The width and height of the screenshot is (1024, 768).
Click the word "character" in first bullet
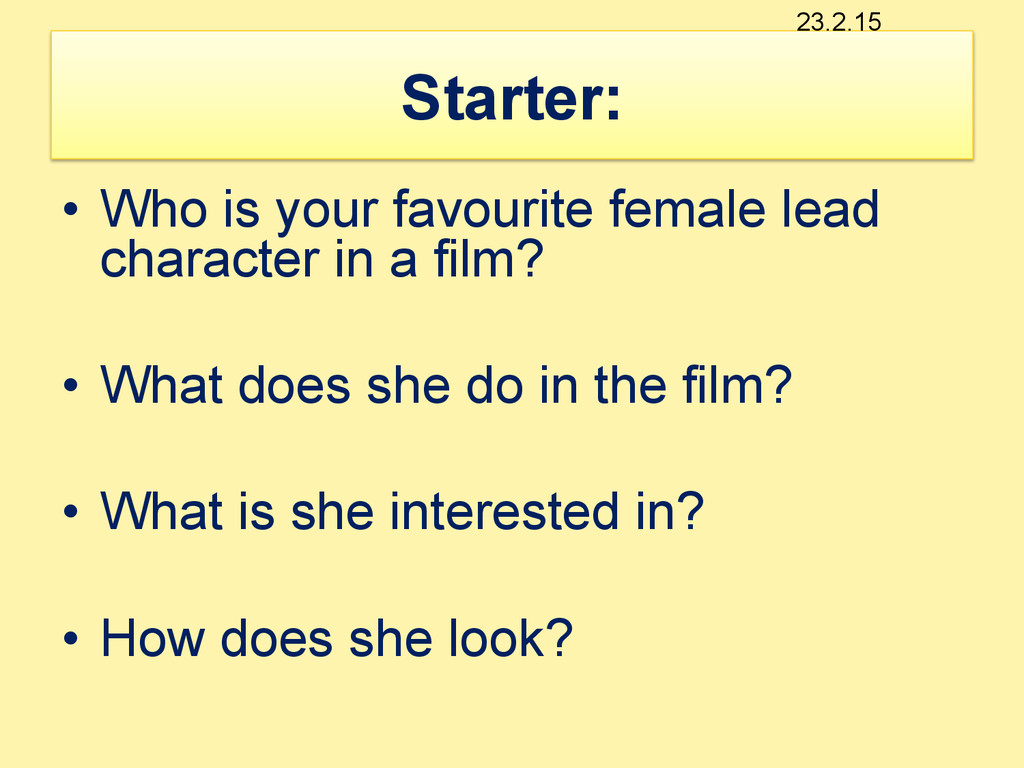coord(210,259)
